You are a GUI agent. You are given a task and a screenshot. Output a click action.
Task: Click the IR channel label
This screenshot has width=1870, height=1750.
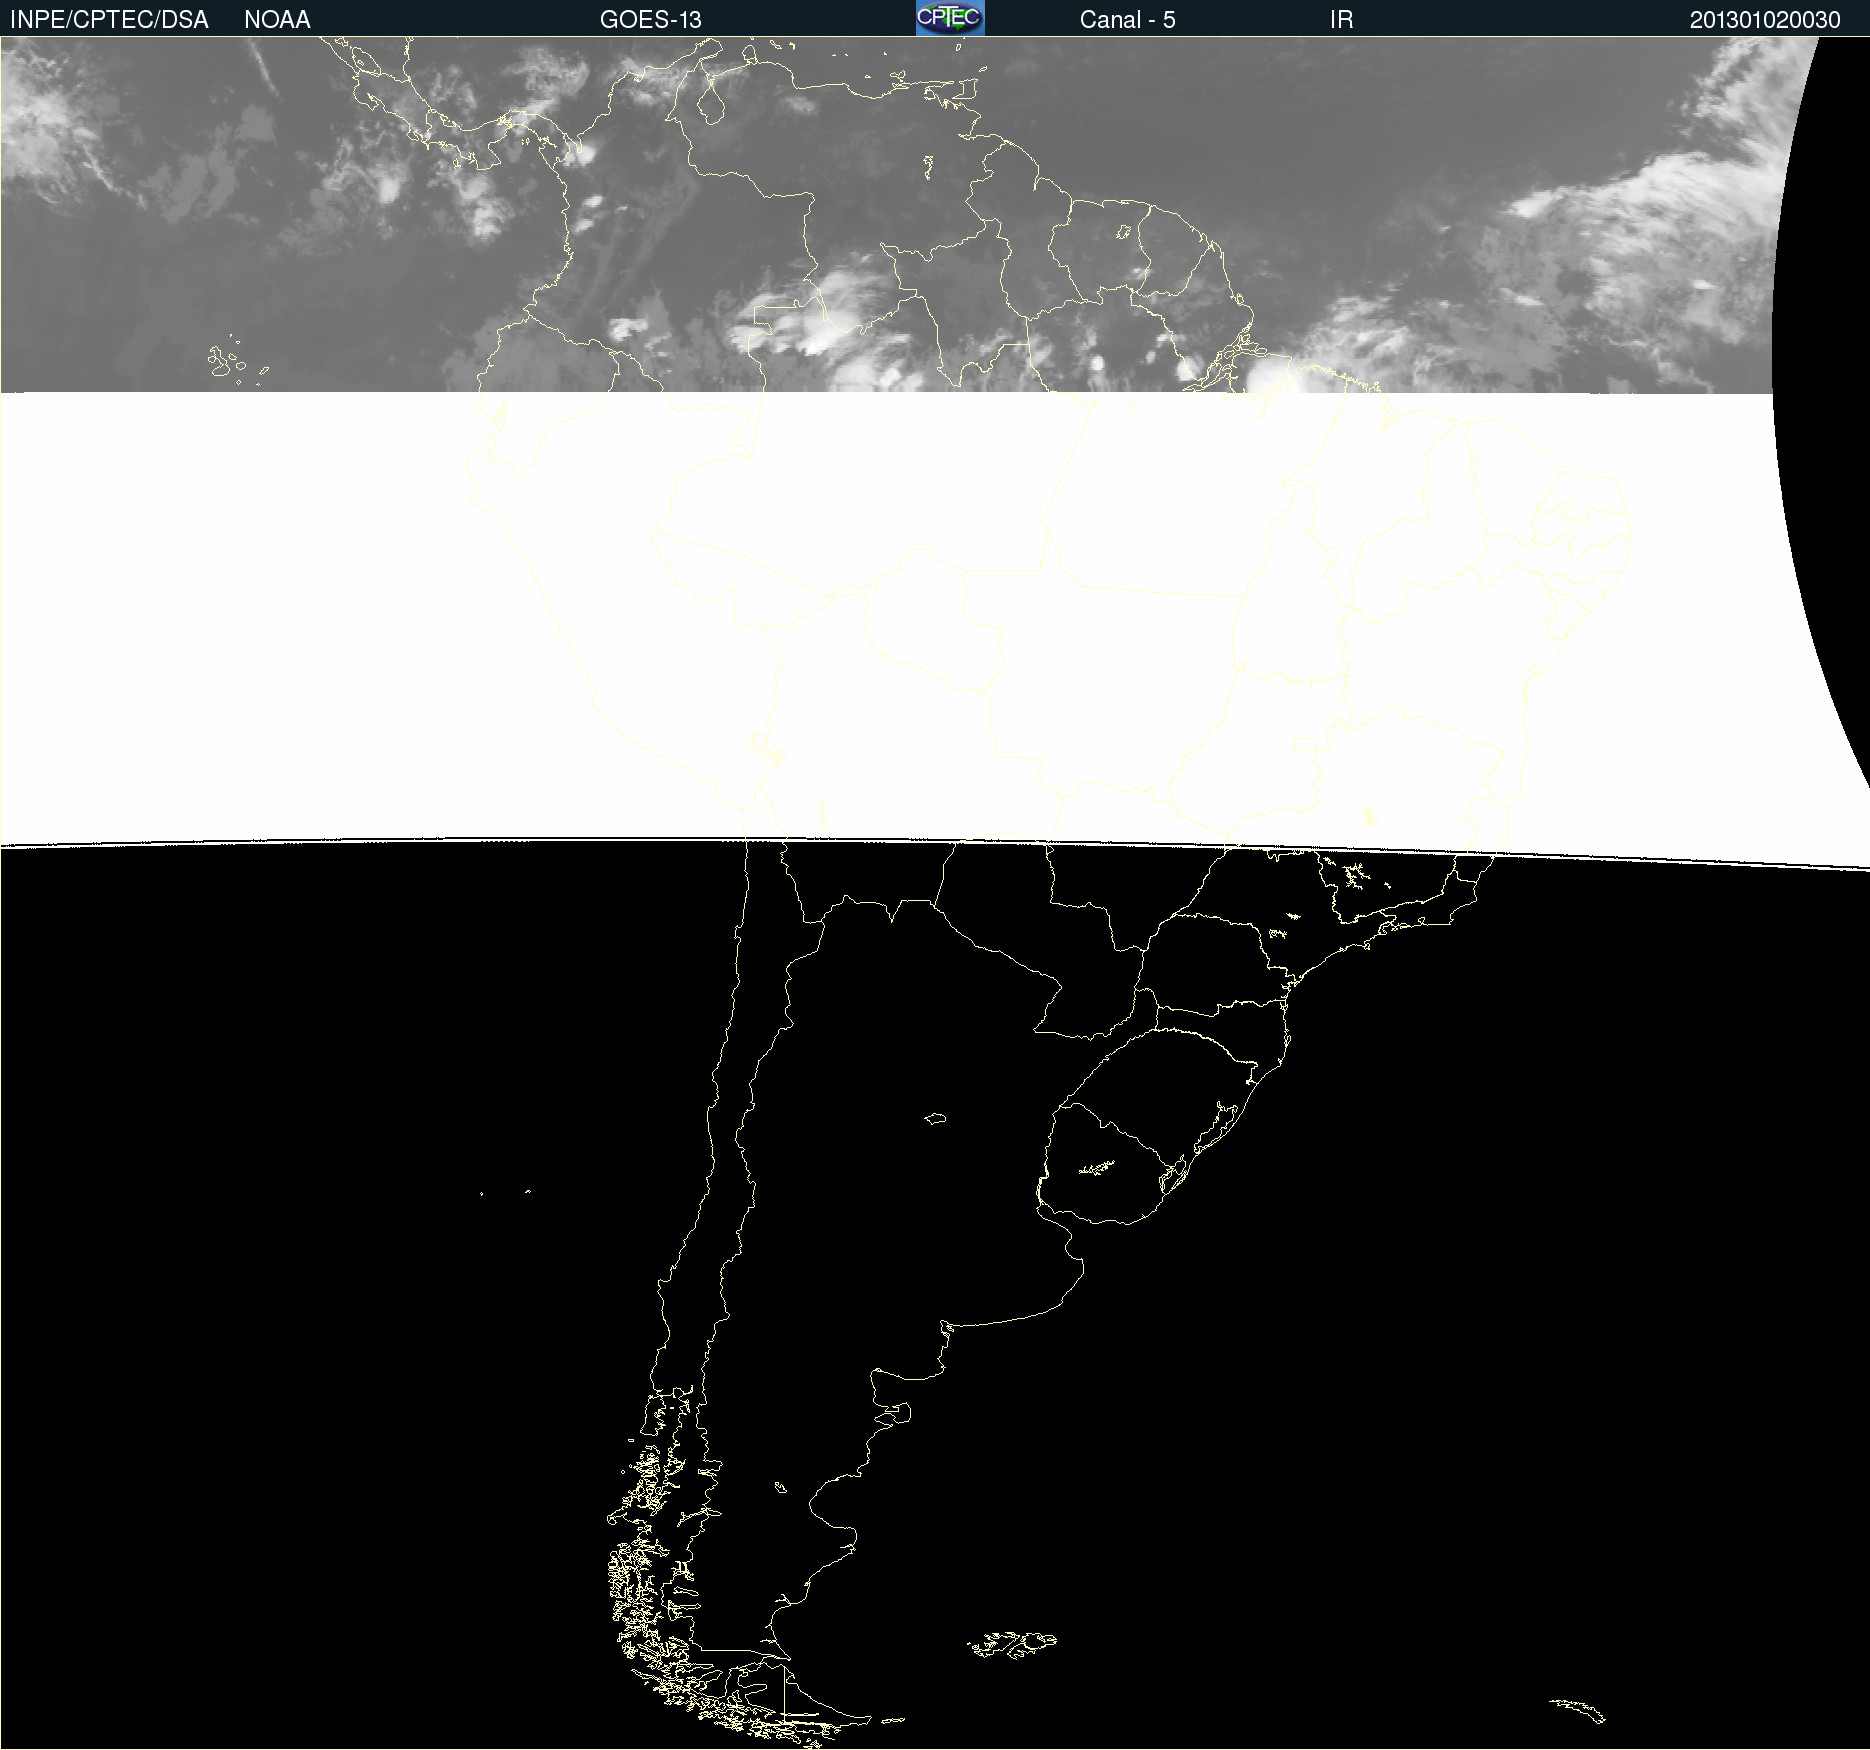tap(1341, 20)
